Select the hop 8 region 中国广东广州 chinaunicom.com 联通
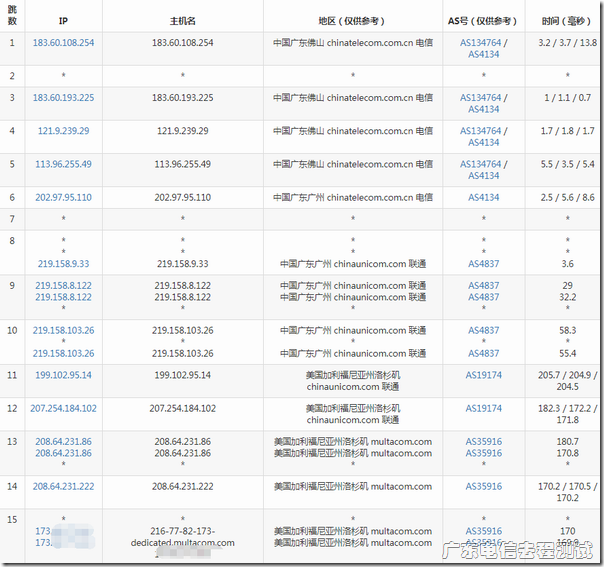This screenshot has width=604, height=567. click(353, 264)
